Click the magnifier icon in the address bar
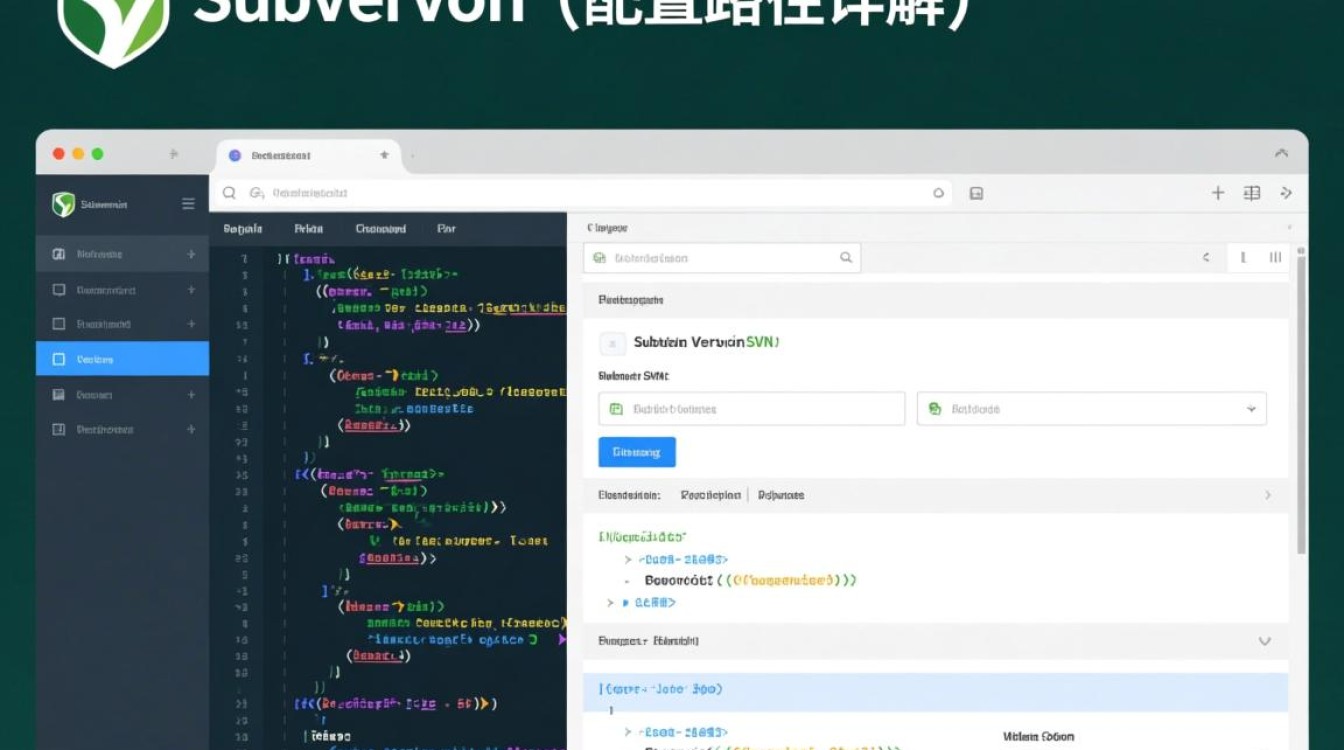The width and height of the screenshot is (1344, 750). 229,193
